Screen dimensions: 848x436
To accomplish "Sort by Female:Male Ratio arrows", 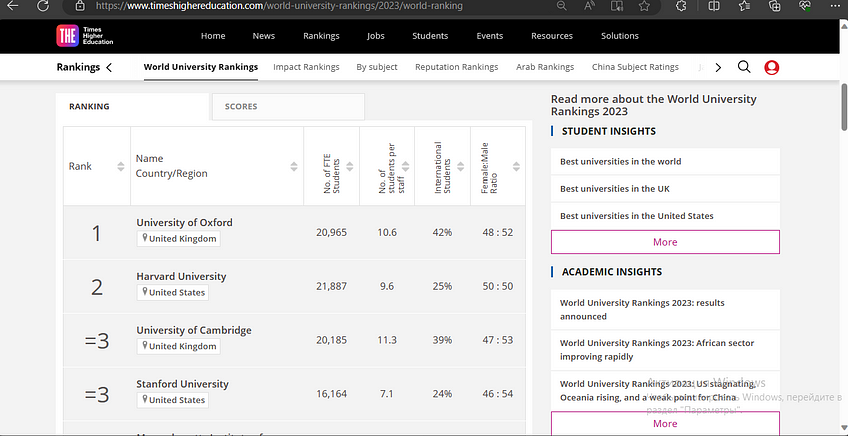I will coord(516,167).
